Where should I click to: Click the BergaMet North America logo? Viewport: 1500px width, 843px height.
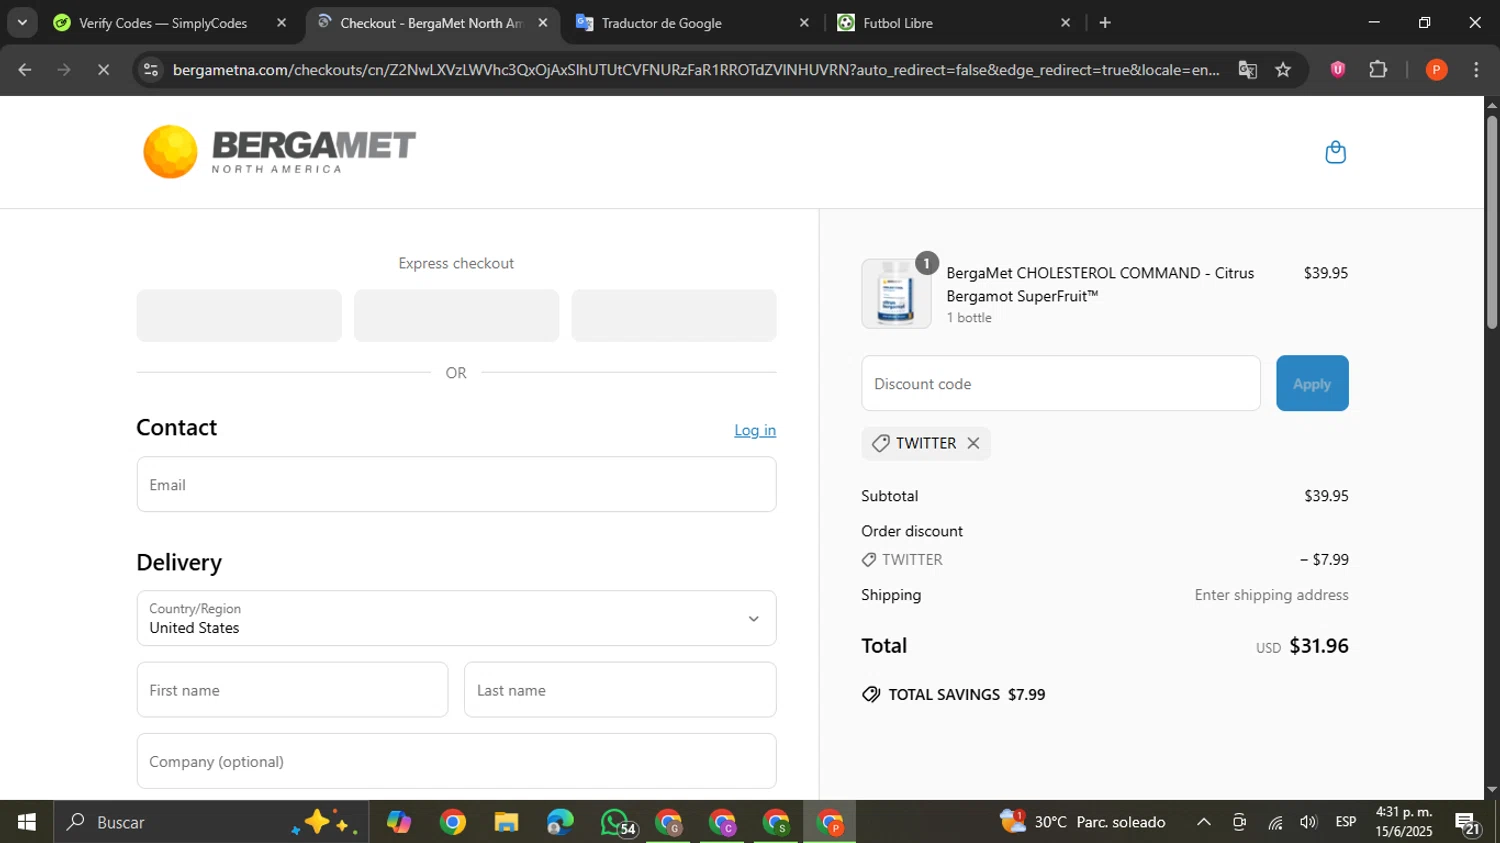pos(279,152)
